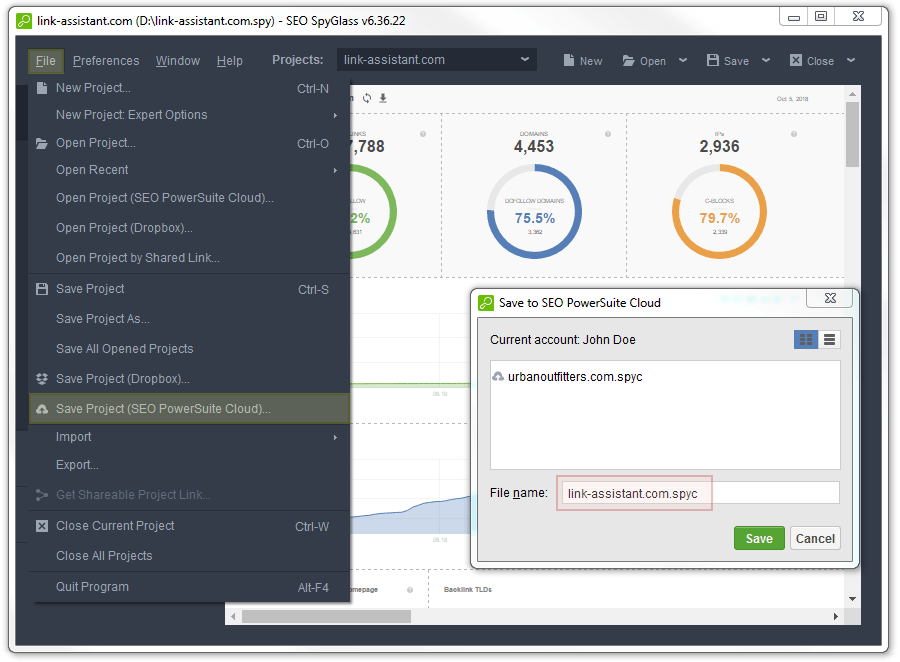Image resolution: width=900 pixels, height=662 pixels.
Task: Click the horizontal scrollbar right arrow
Action: [x=836, y=617]
